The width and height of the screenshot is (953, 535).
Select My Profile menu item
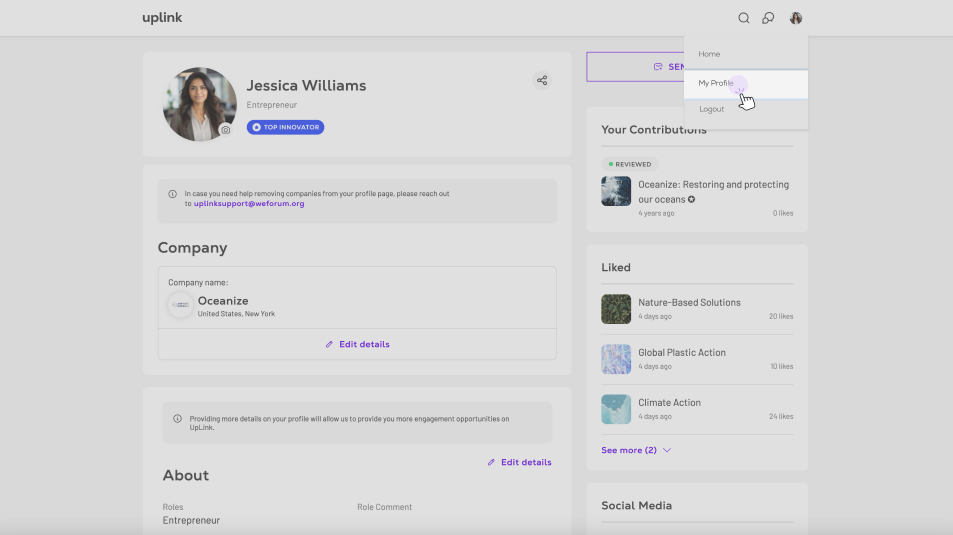716,83
